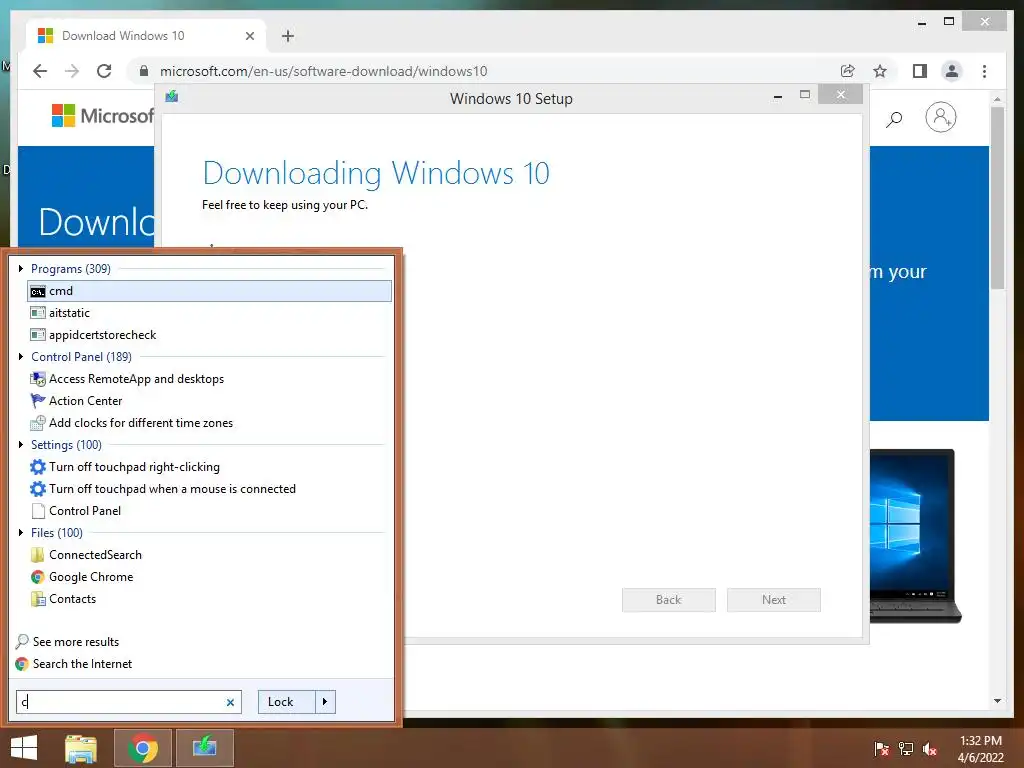1024x768 pixels.
Task: Click the page scrollbar down arrow
Action: coord(997,701)
